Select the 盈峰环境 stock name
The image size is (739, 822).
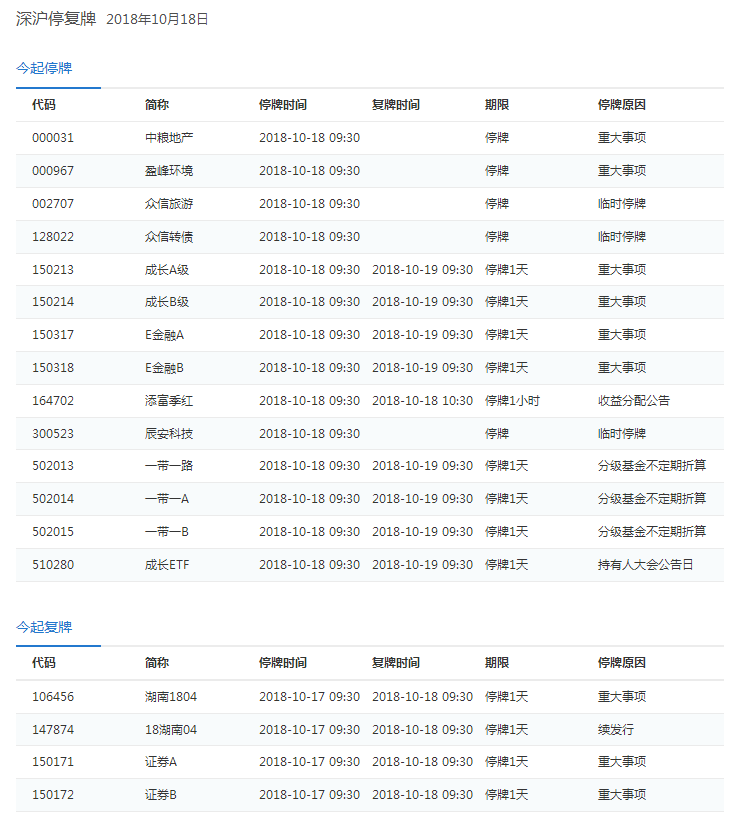pos(169,171)
